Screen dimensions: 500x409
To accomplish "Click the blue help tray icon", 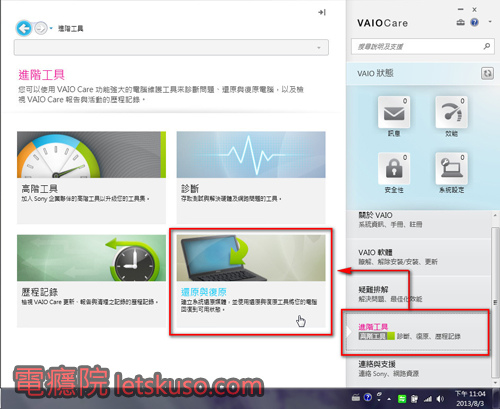I will [x=368, y=397].
